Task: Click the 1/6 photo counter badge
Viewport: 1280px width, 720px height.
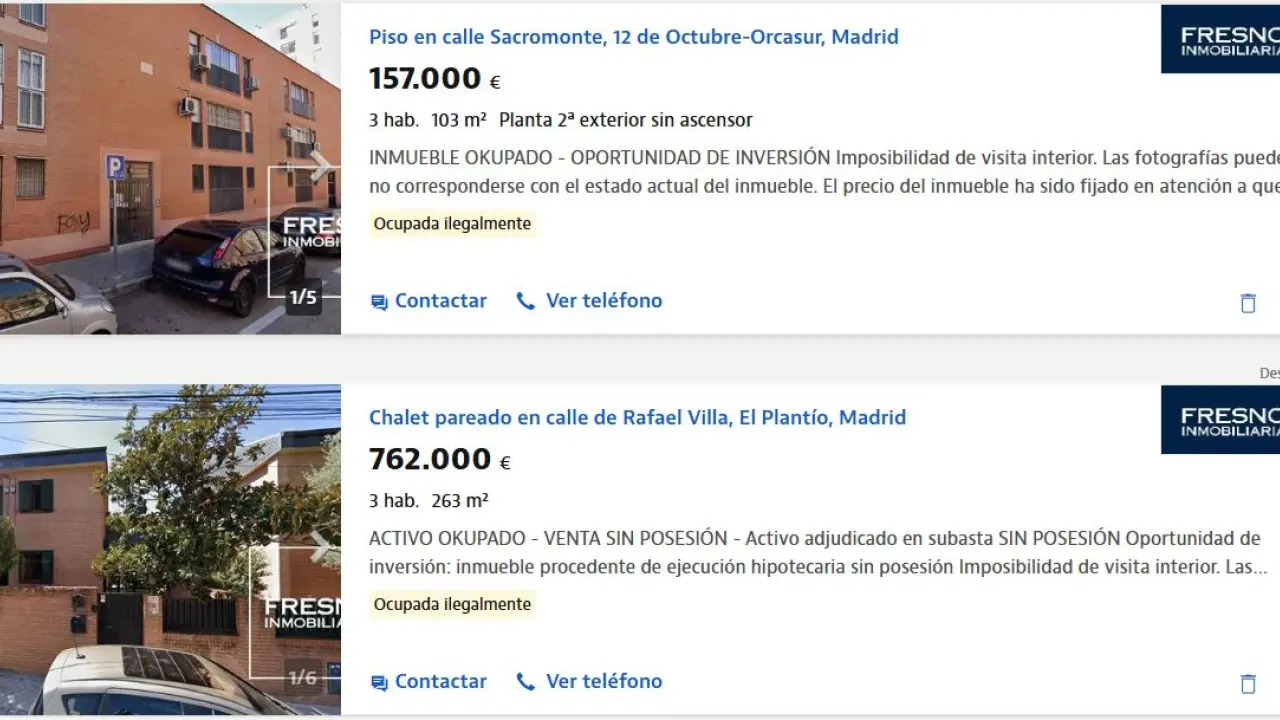Action: [x=303, y=678]
